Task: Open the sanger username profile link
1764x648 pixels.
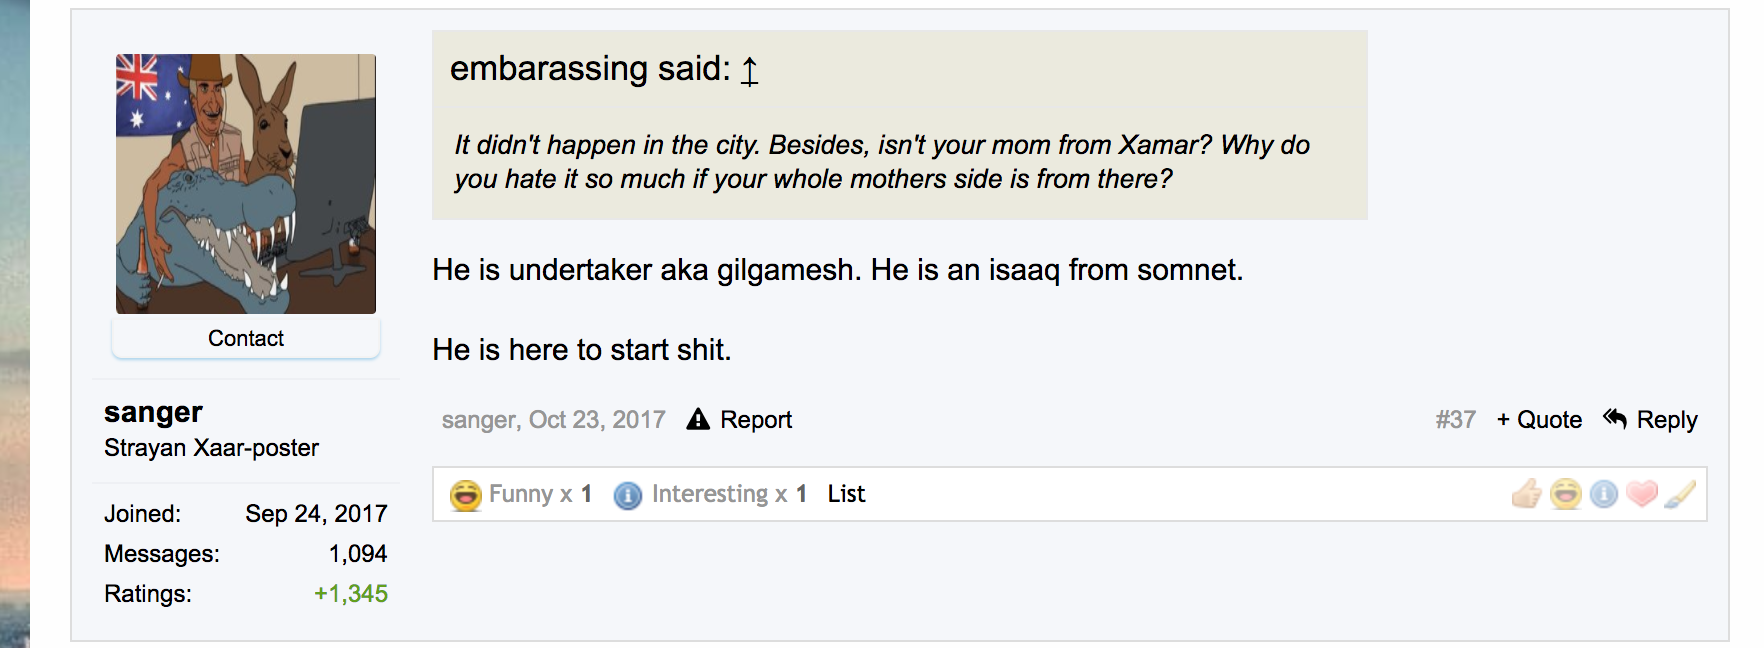Action: click(153, 412)
